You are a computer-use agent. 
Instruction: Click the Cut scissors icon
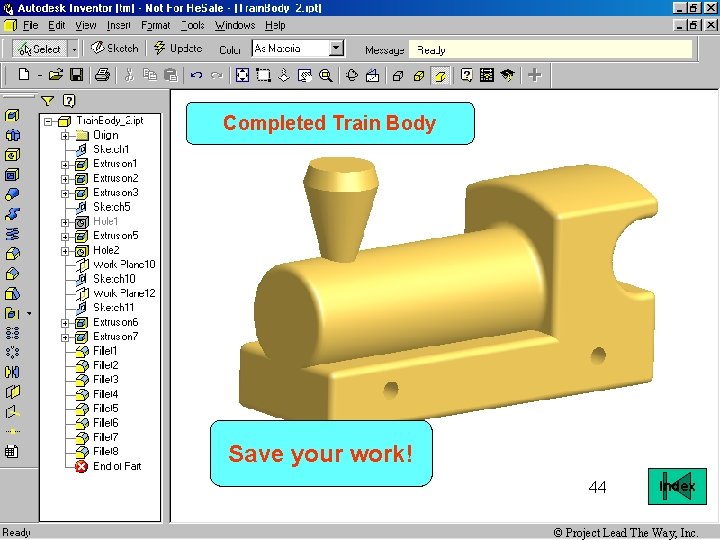(x=129, y=74)
